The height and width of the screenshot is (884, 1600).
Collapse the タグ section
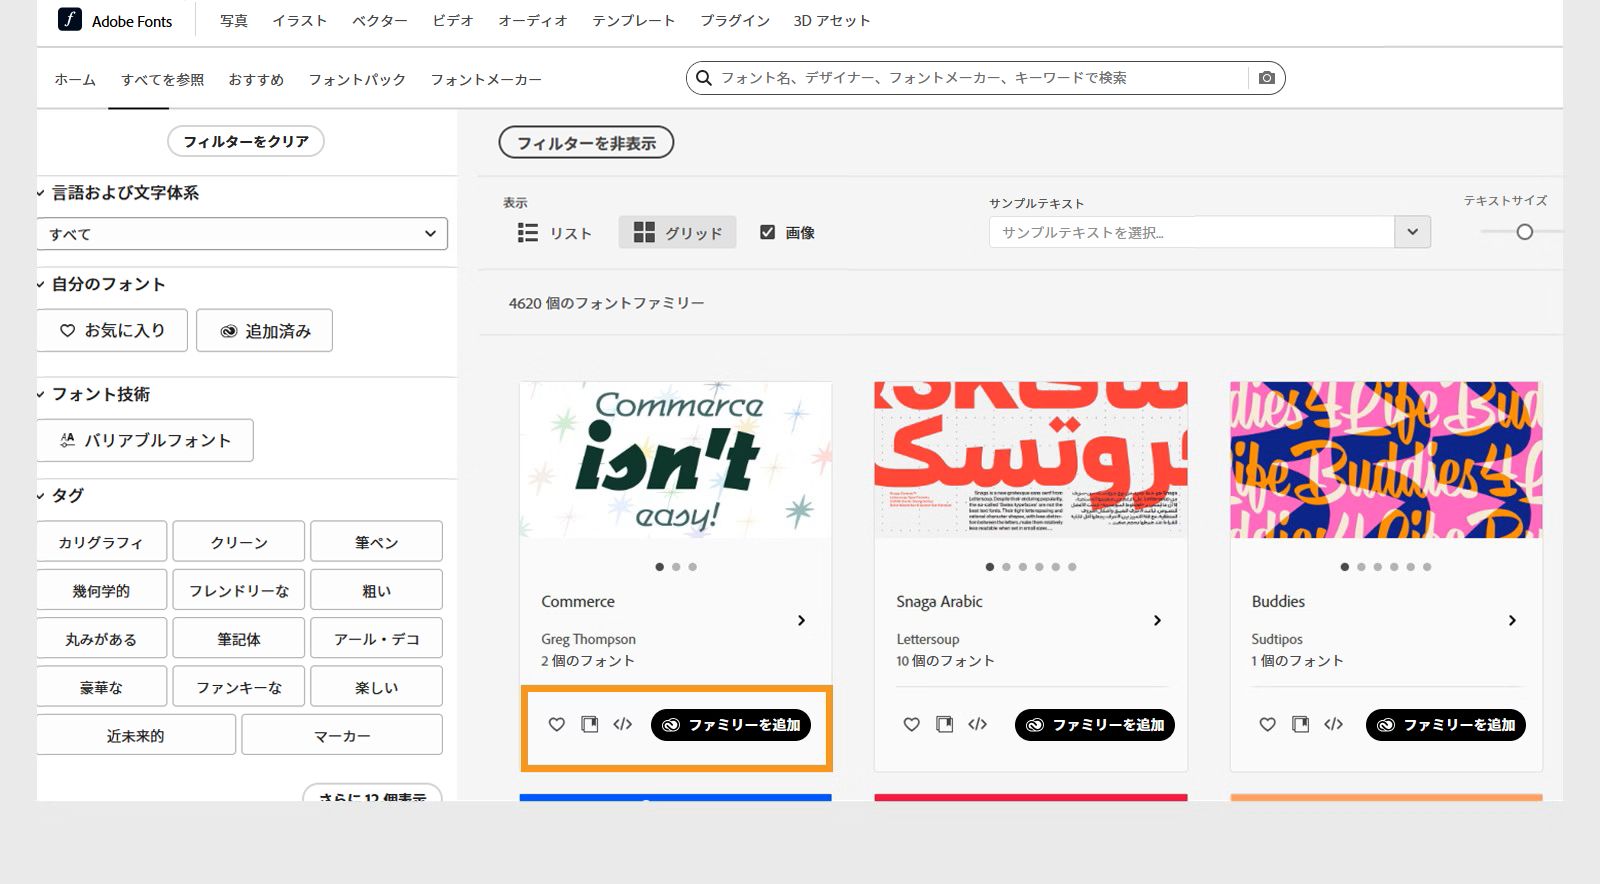tap(41, 495)
